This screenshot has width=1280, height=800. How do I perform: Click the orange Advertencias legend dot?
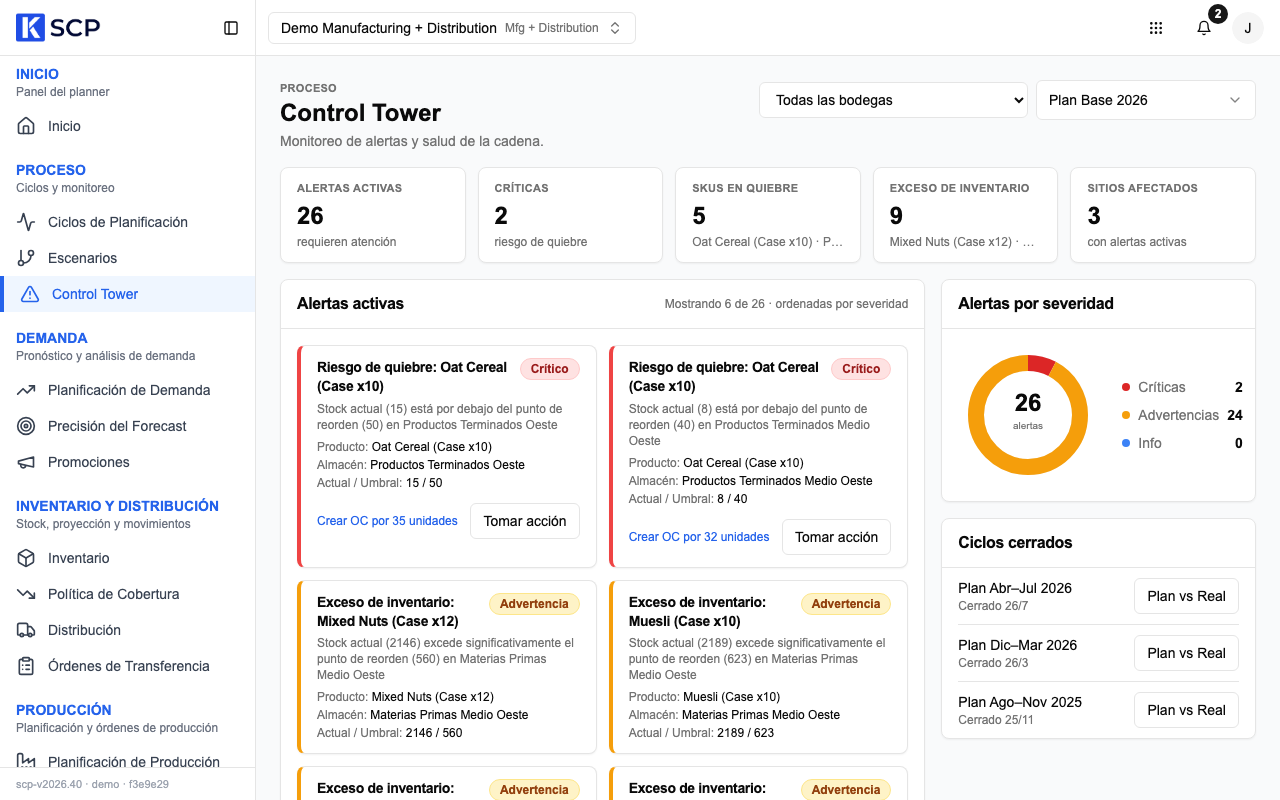[1126, 415]
